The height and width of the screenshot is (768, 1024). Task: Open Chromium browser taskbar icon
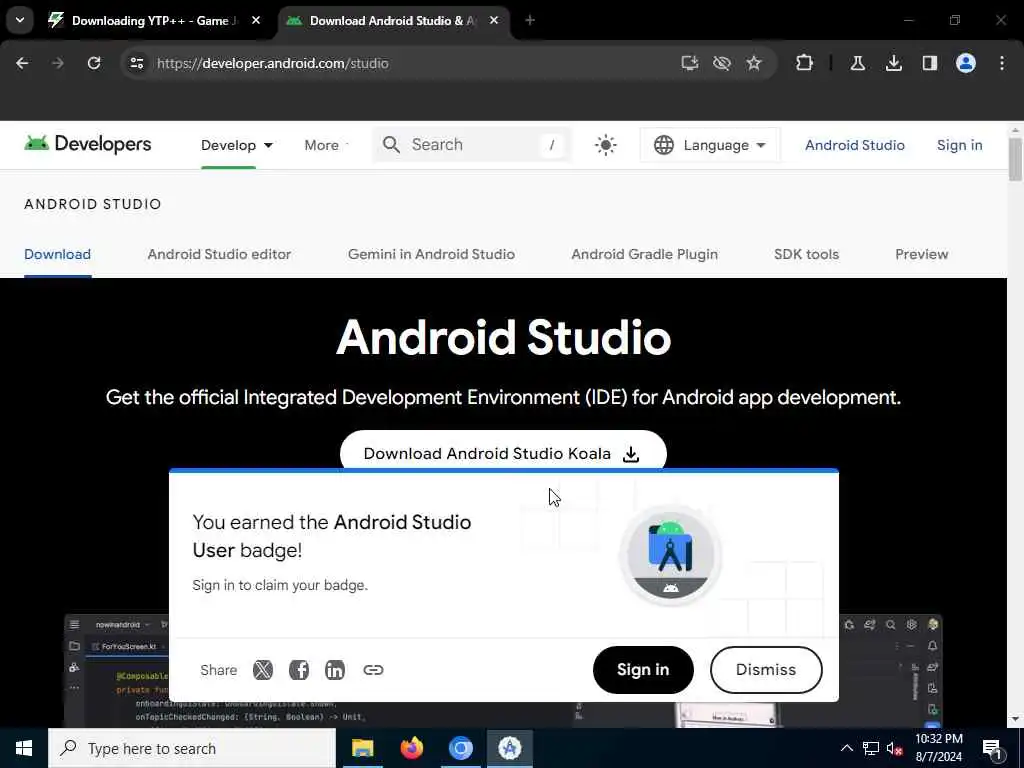(460, 748)
